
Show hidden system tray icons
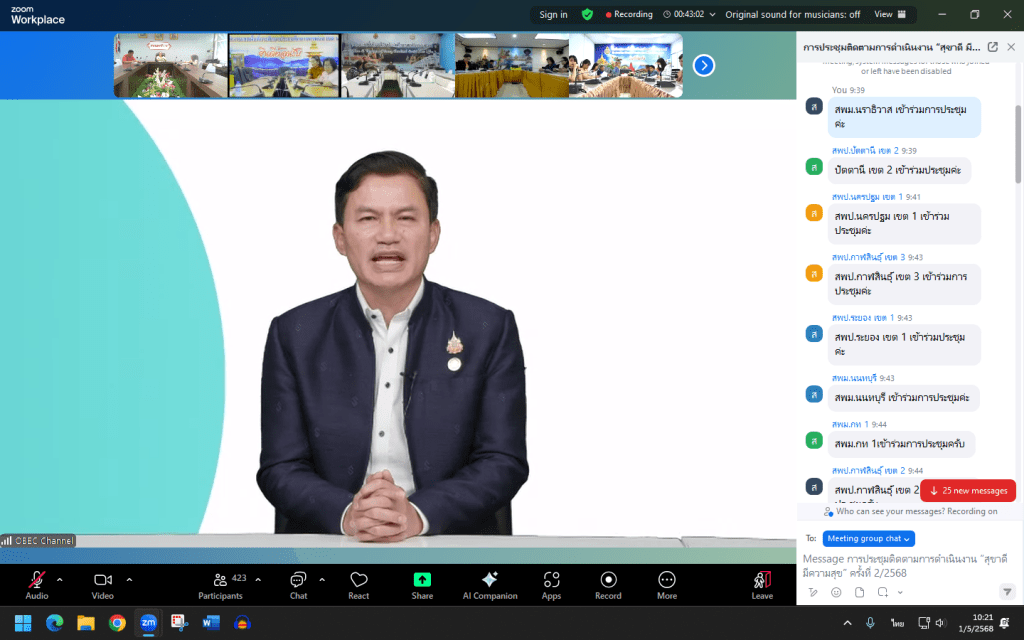click(847, 623)
